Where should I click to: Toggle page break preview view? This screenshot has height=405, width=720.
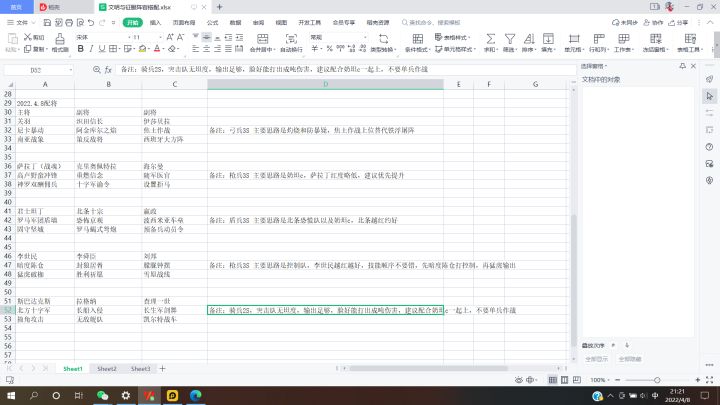point(576,380)
